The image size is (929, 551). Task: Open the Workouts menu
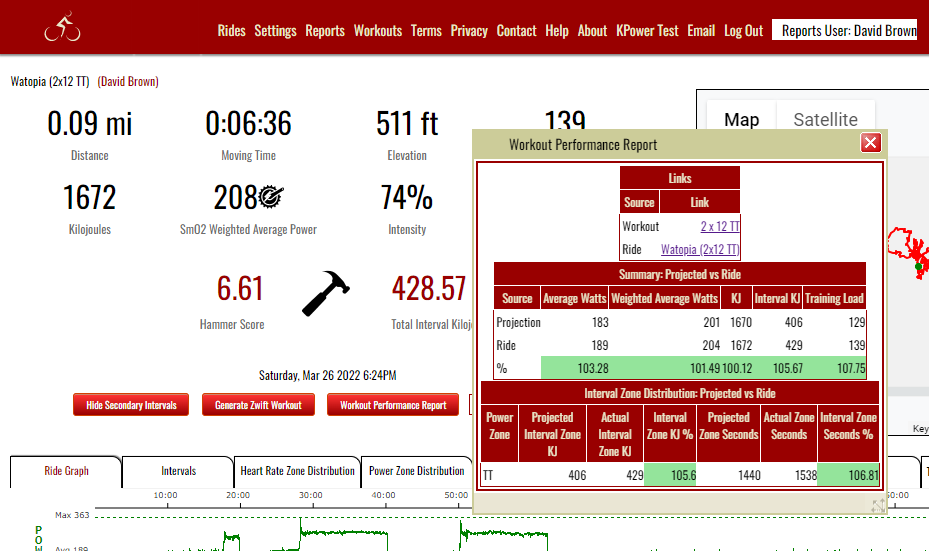tap(377, 31)
